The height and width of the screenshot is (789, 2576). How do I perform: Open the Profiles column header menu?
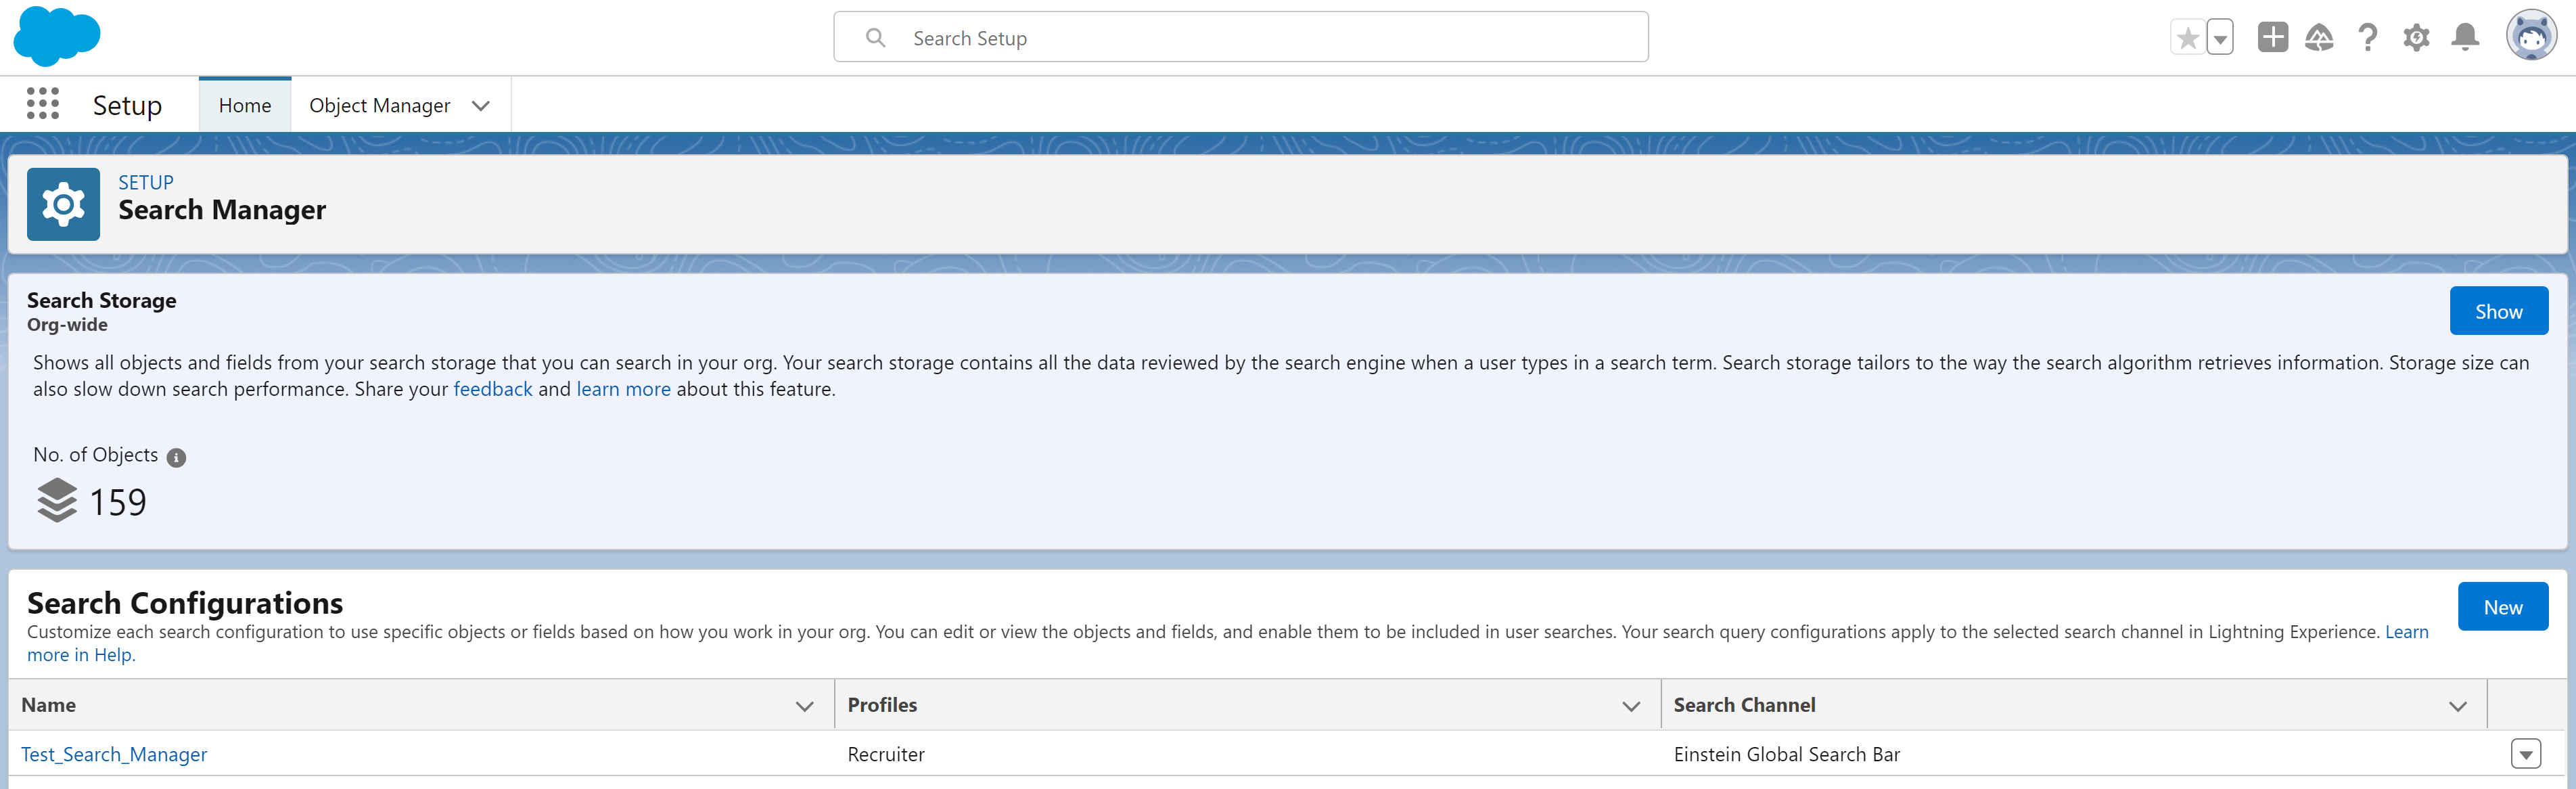[1631, 706]
